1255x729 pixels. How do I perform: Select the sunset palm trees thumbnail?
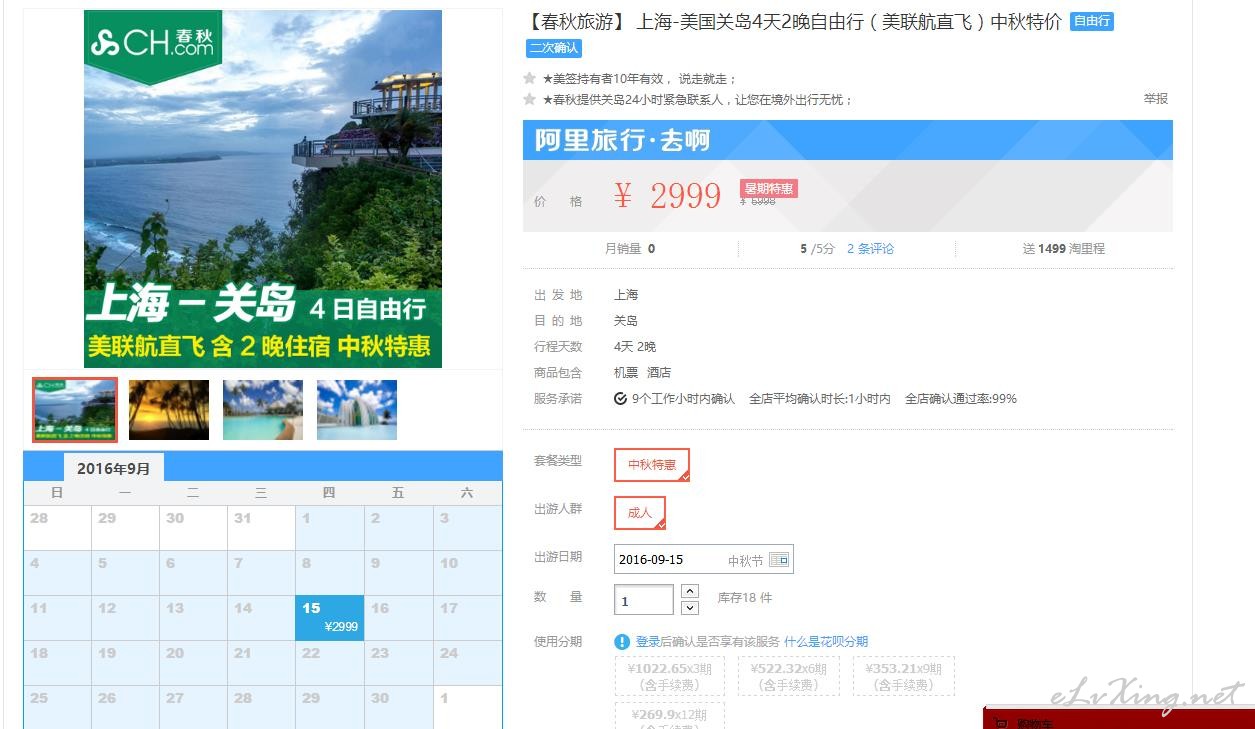pos(169,410)
